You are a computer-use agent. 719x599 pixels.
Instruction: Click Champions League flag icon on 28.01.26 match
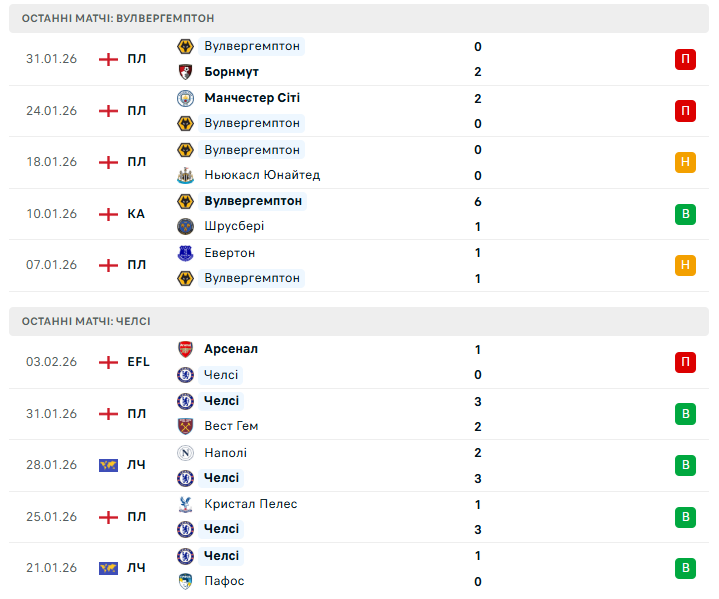[108, 465]
